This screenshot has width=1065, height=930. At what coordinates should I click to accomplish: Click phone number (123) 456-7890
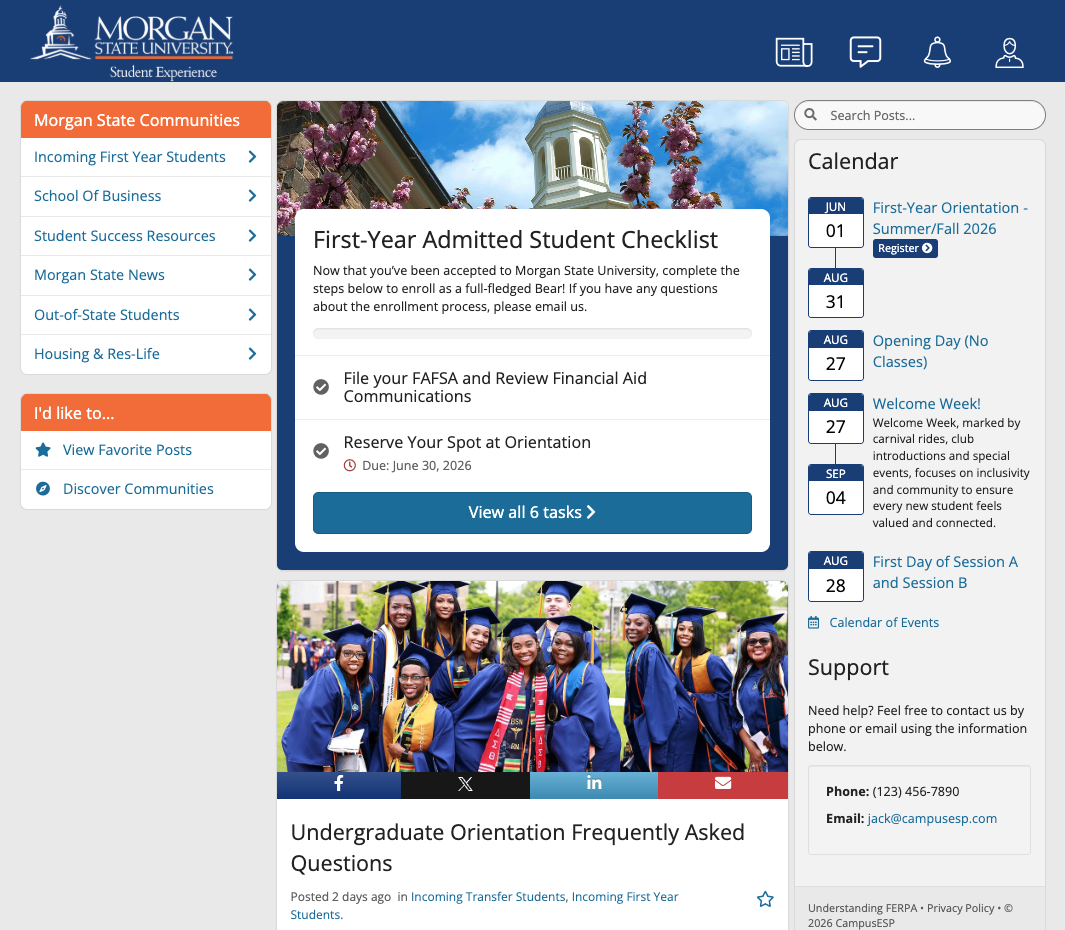pos(916,791)
